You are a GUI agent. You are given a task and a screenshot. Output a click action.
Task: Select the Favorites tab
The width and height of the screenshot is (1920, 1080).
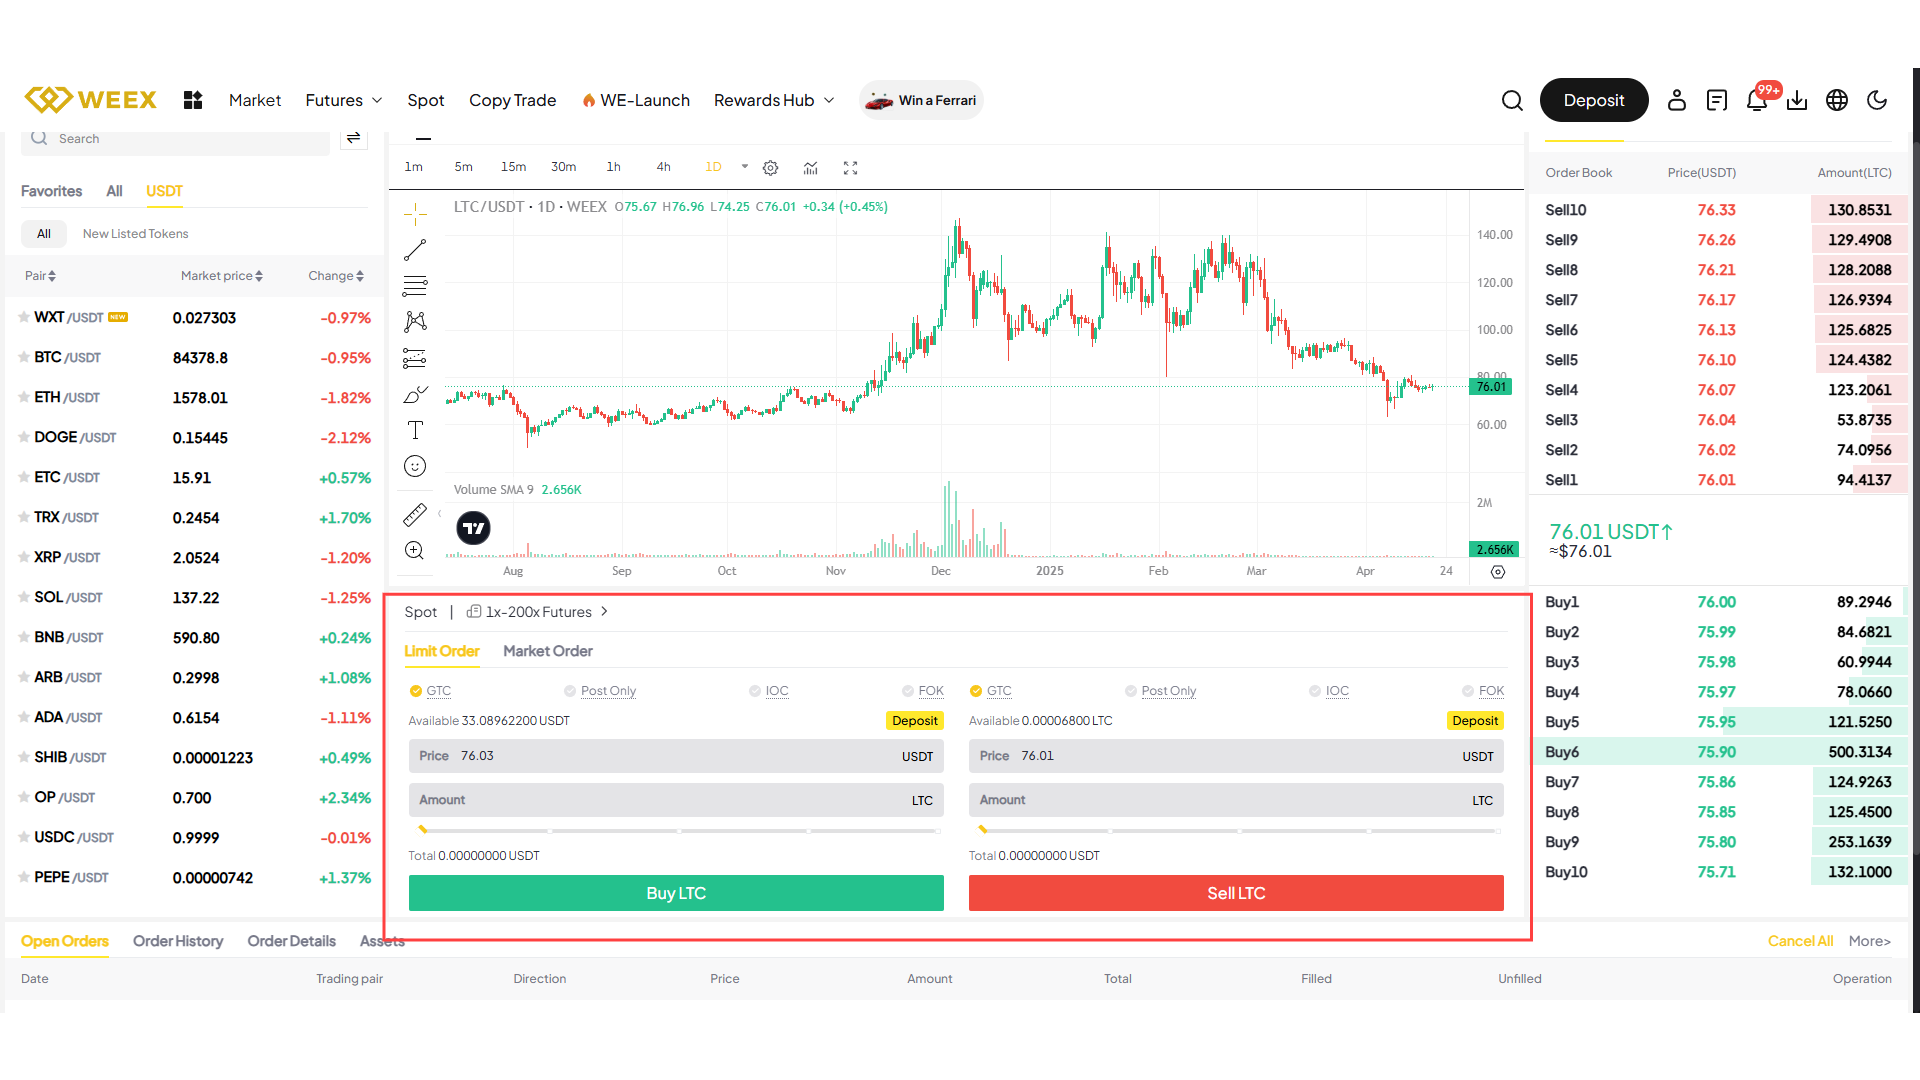52,191
